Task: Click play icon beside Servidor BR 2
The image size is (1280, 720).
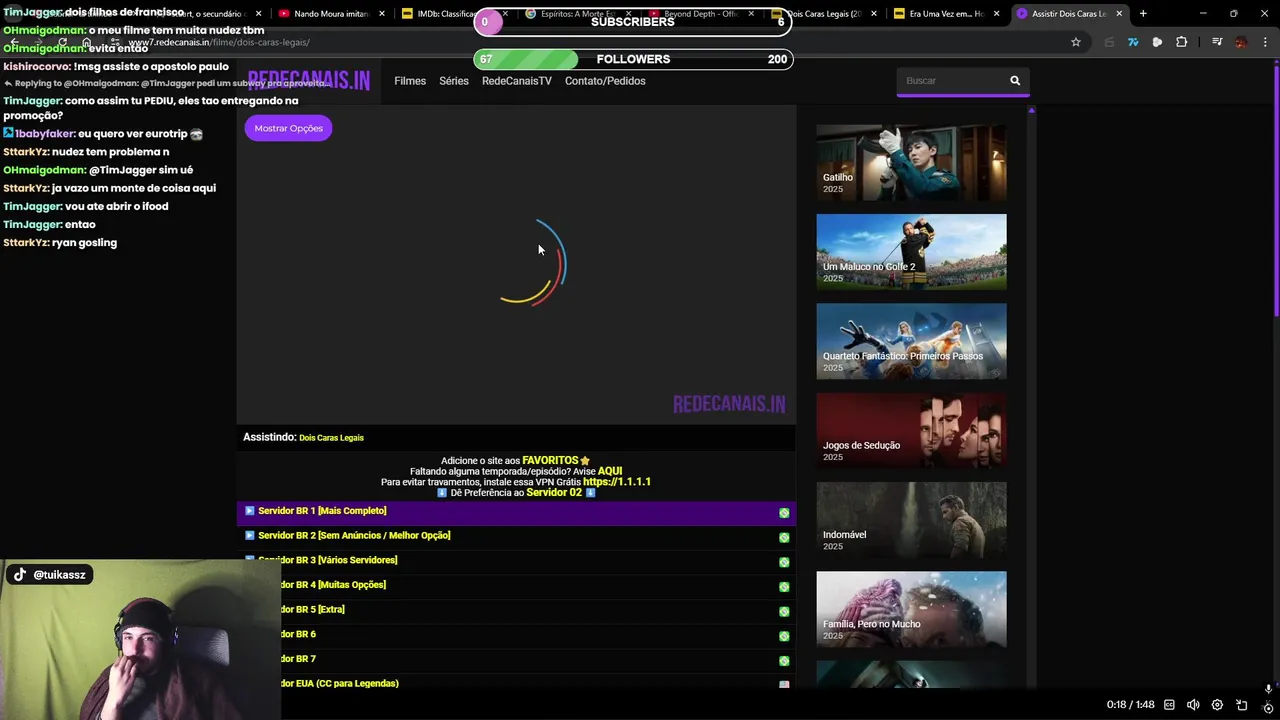Action: (x=250, y=536)
